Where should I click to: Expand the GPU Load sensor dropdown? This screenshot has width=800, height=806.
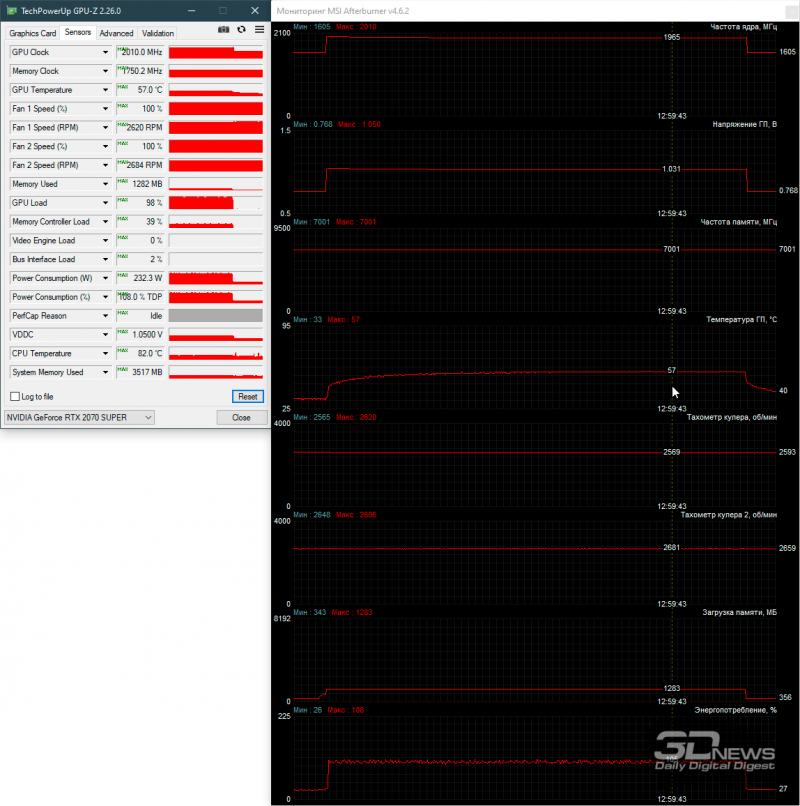(x=105, y=203)
